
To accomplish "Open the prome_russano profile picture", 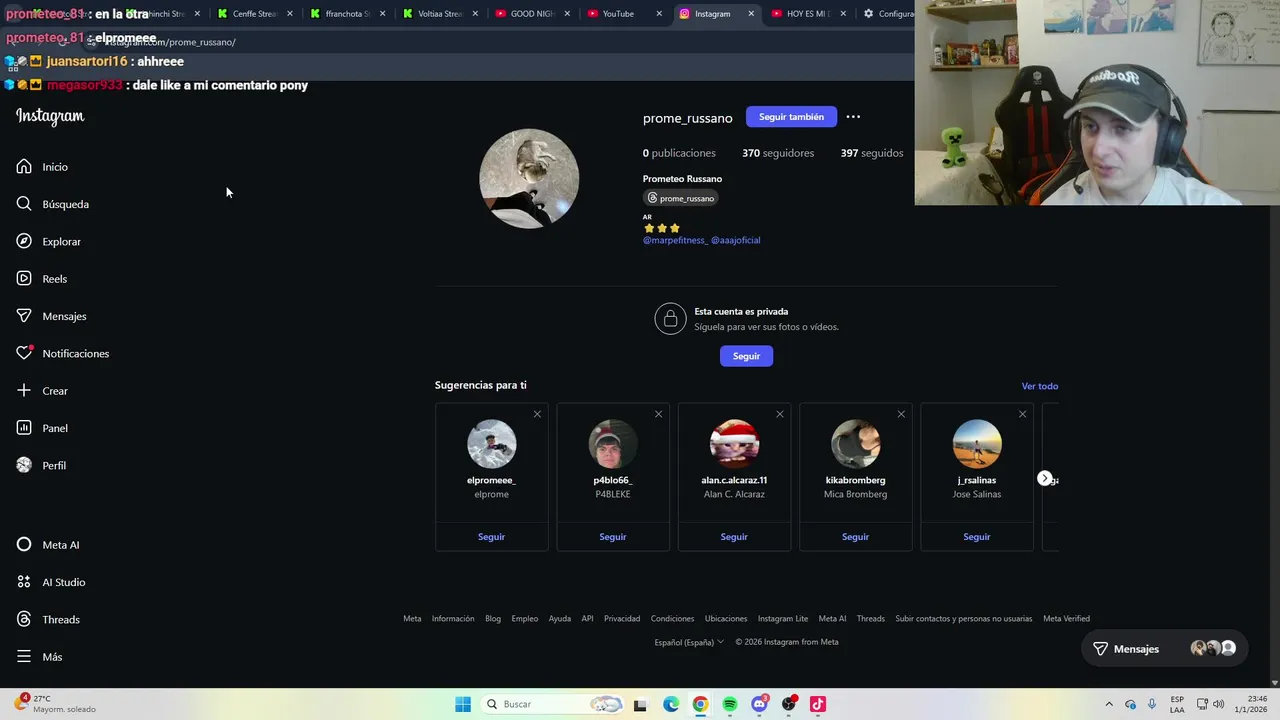I will 529,178.
